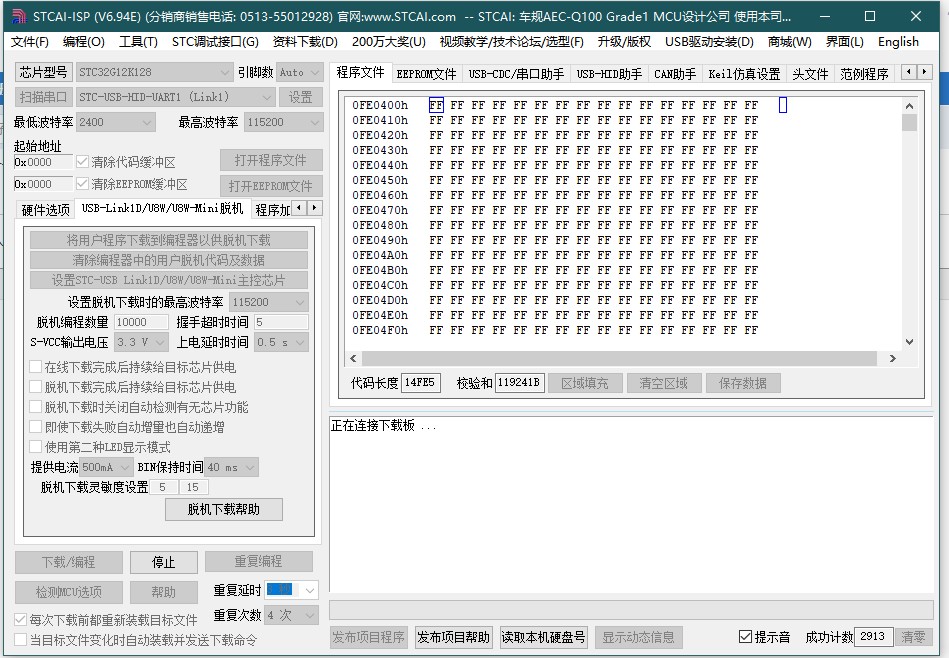Click the 下载/编程 button
Screen dimensions: 949x658
click(68, 562)
